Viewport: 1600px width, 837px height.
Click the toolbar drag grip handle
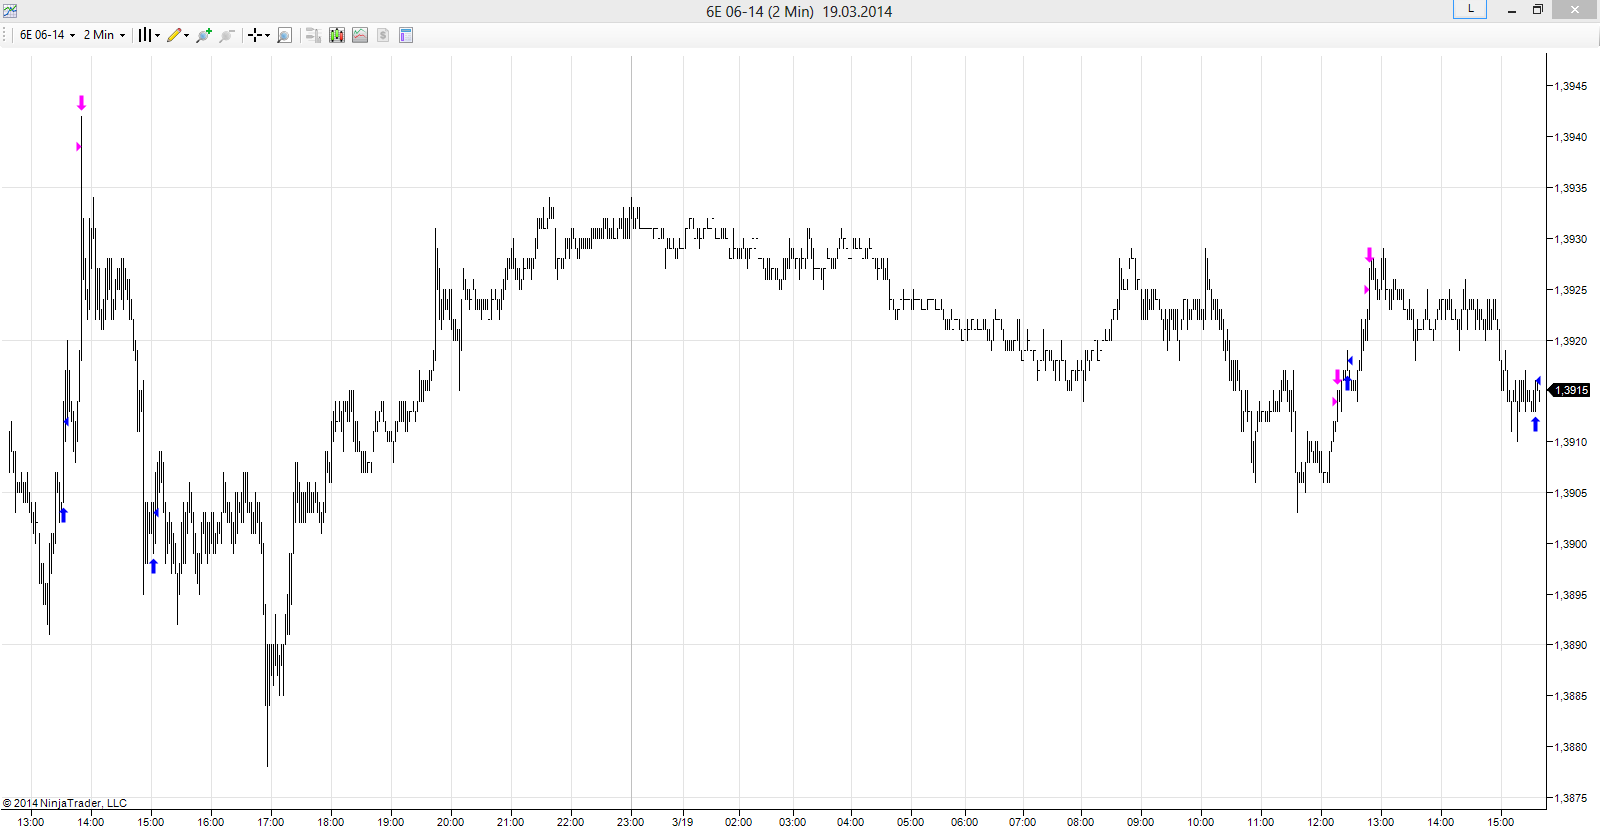tap(6, 35)
